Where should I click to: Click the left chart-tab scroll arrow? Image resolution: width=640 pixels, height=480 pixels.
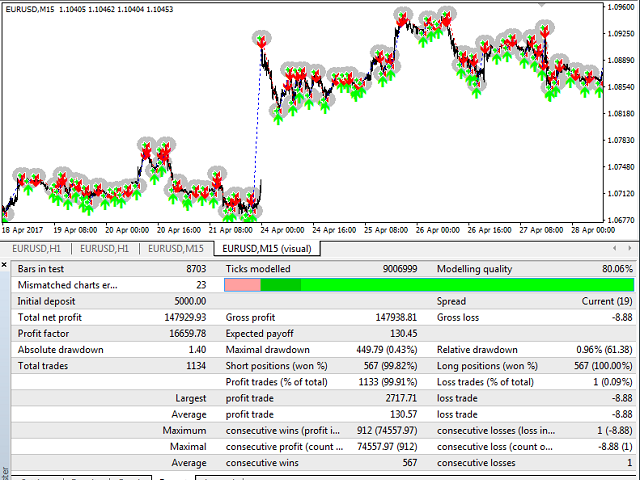click(x=614, y=248)
